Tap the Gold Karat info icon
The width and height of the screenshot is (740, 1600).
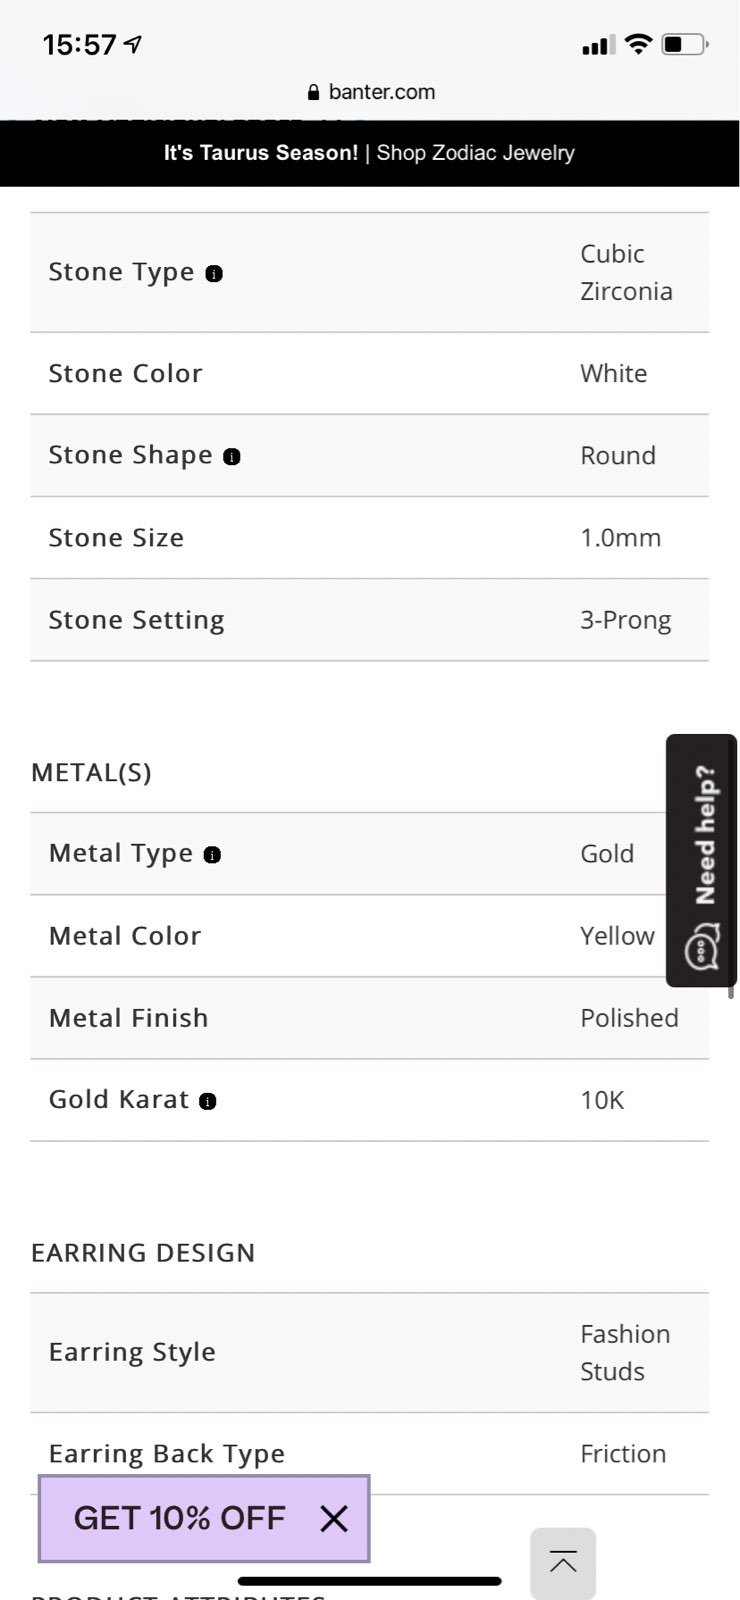208,1101
